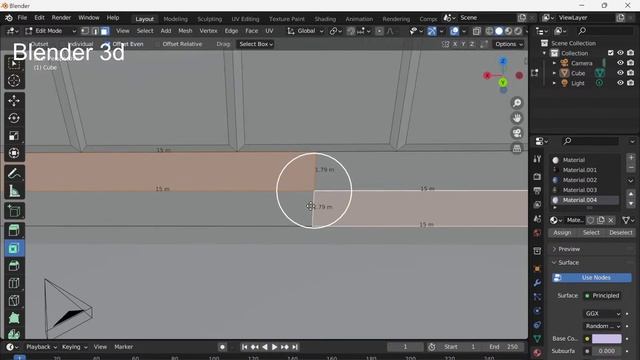Expand the Camera tree item

click(554, 63)
